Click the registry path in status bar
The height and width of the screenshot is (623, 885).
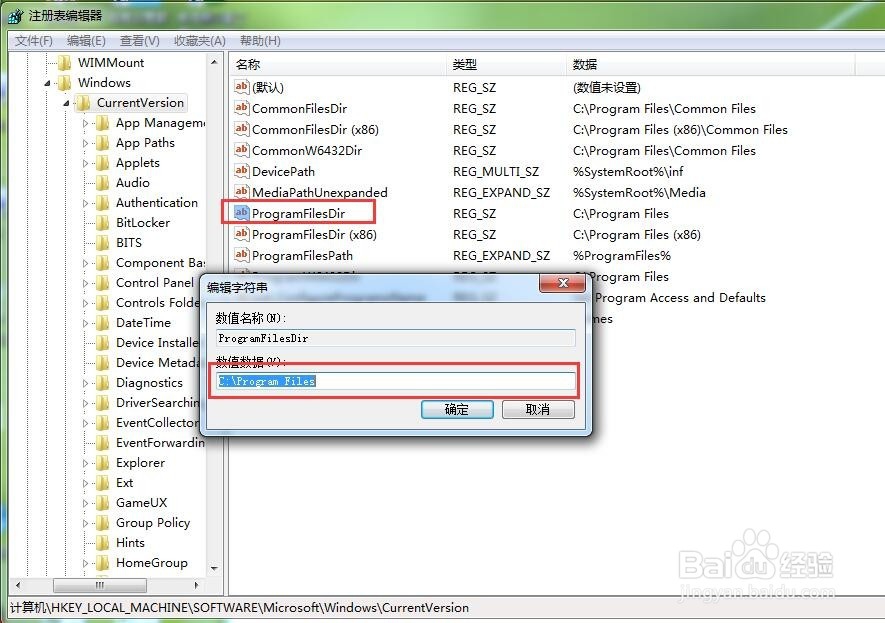coord(239,608)
